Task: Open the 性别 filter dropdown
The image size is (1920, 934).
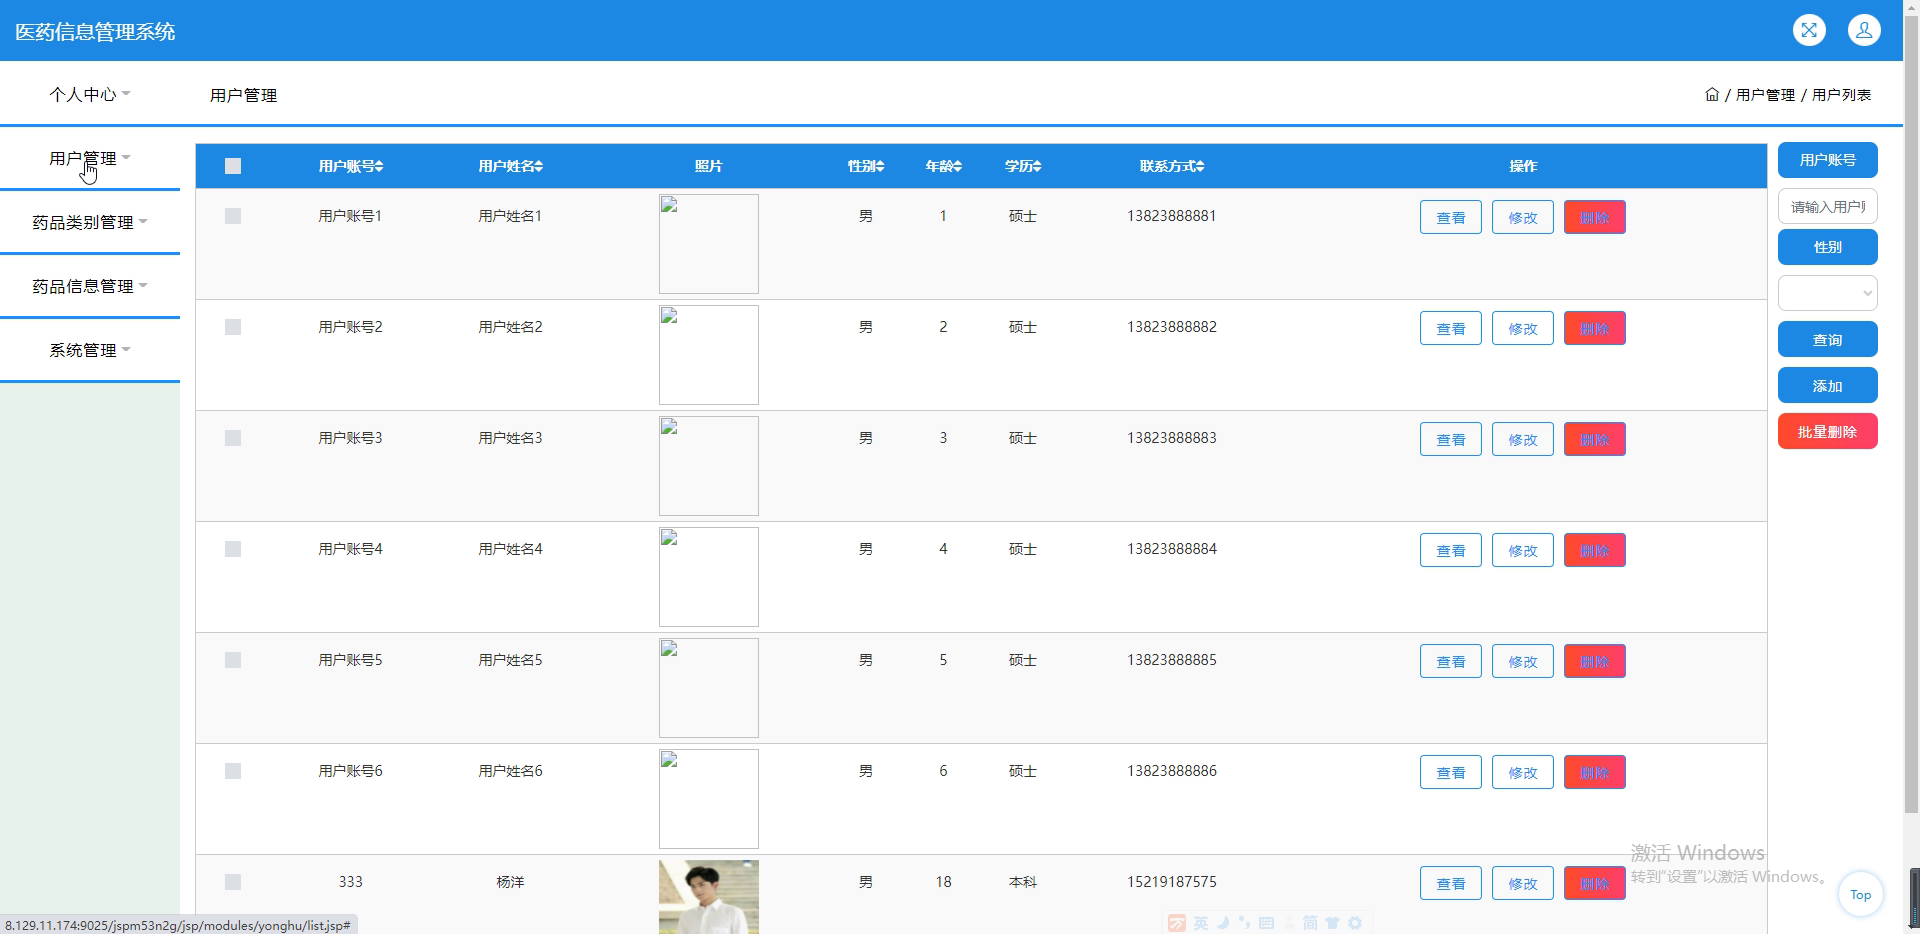Action: click(1827, 293)
